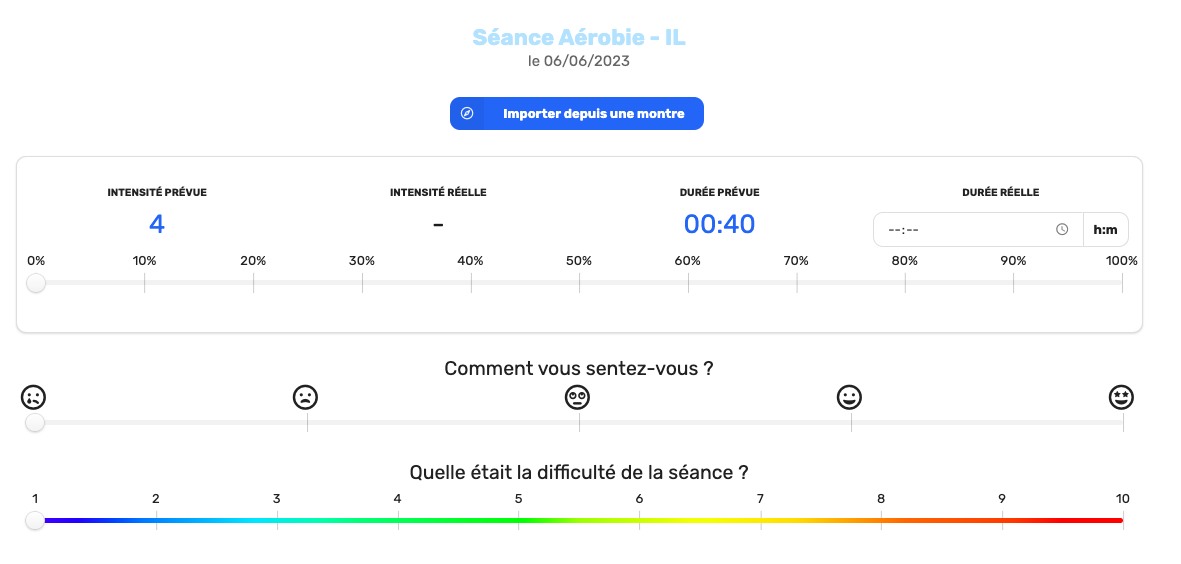1181x564 pixels.
Task: Click Importer depuis une montre button
Action: 577,114
